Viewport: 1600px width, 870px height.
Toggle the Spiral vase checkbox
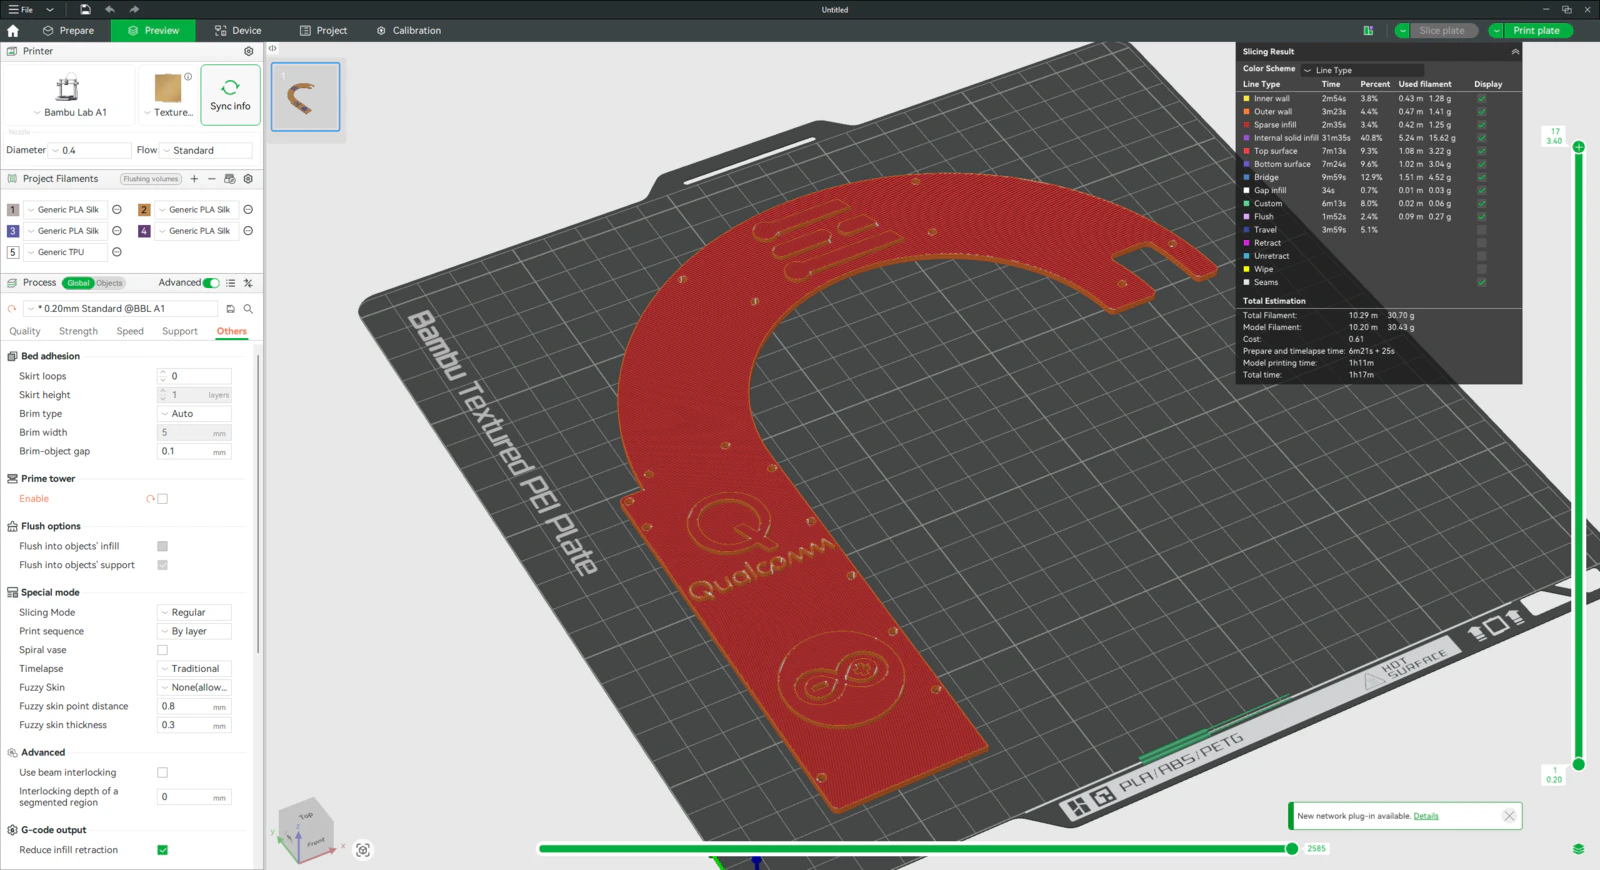[x=163, y=650]
